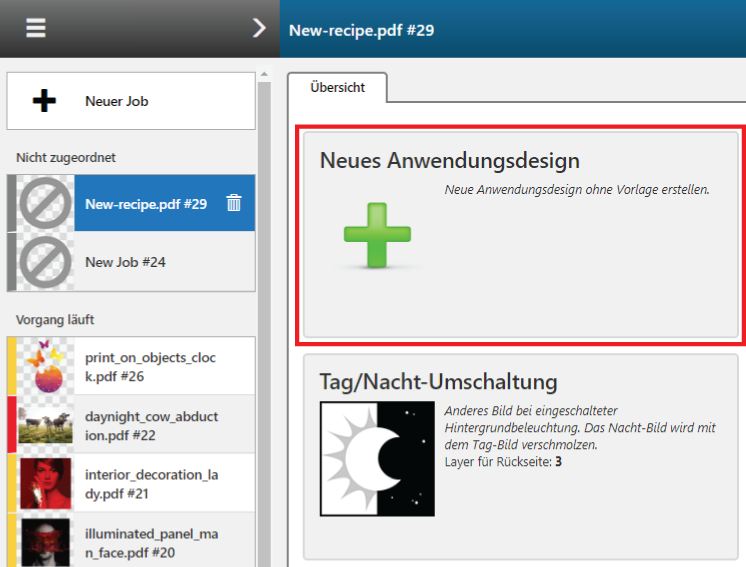Open the hamburger menu
The height and width of the screenshot is (567, 746).
[x=36, y=28]
